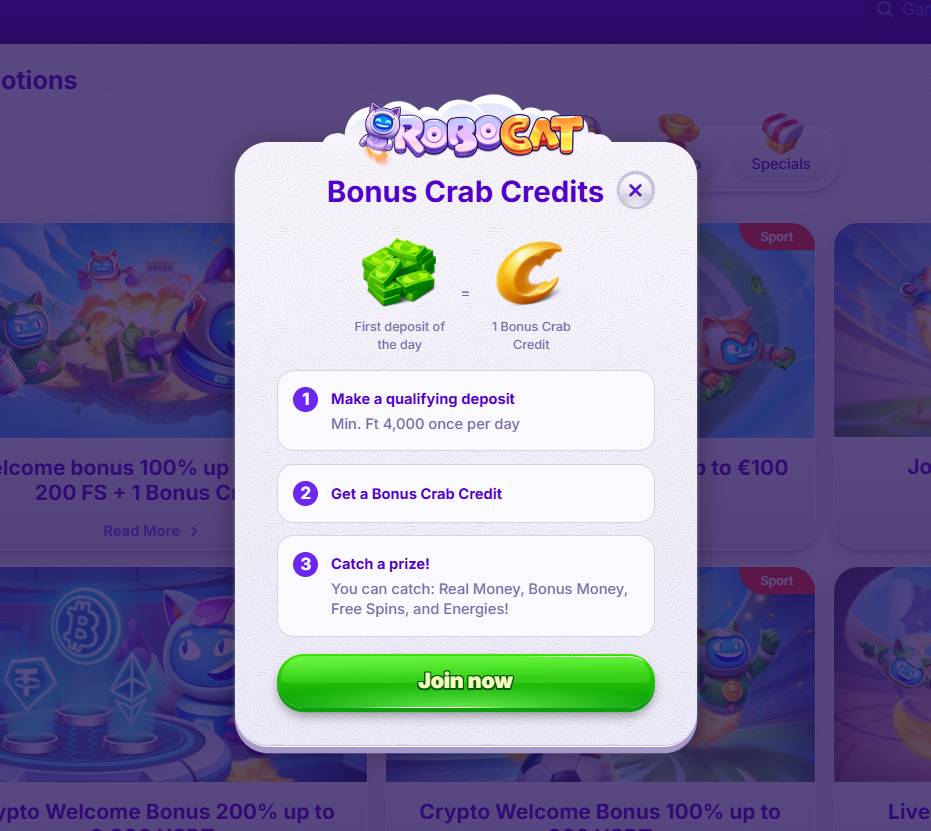Click the green cash stack icon
Viewport: 931px width, 831px height.
coord(399,272)
